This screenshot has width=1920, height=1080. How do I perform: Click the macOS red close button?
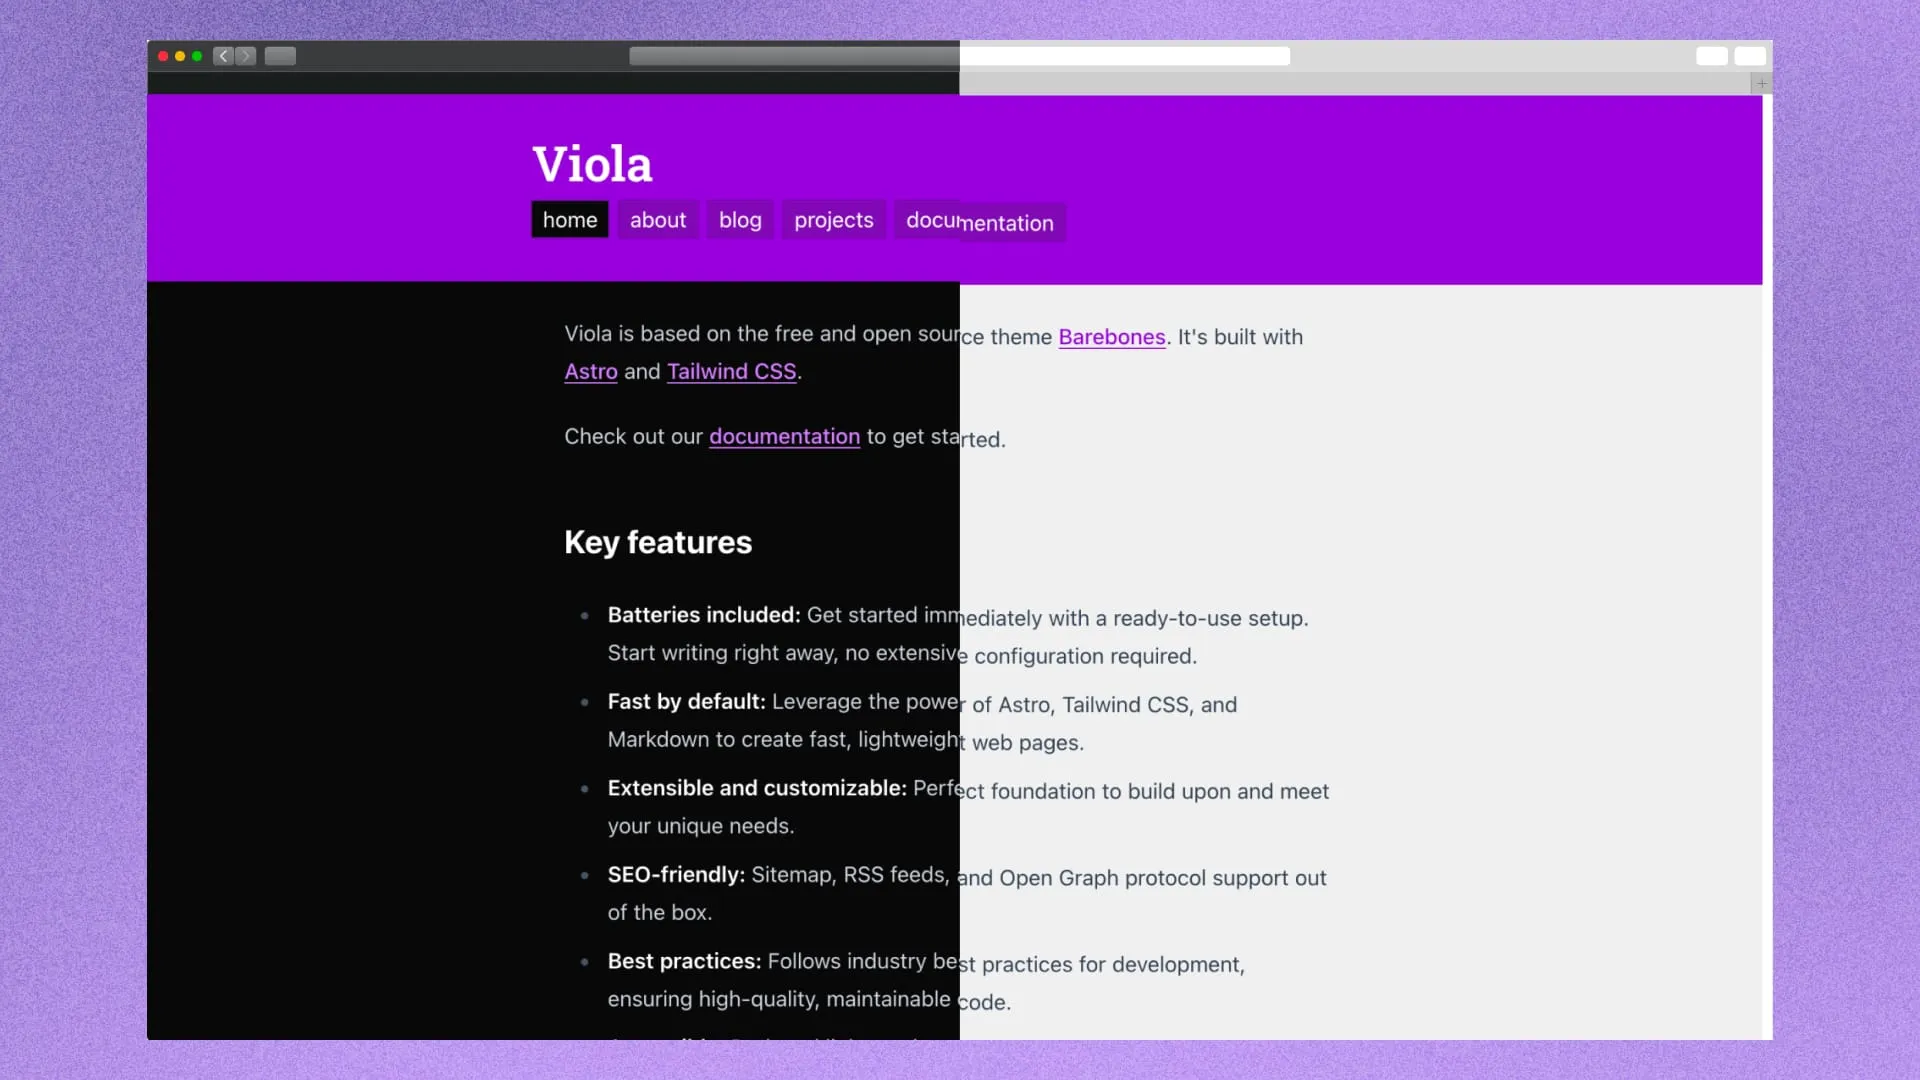click(161, 55)
